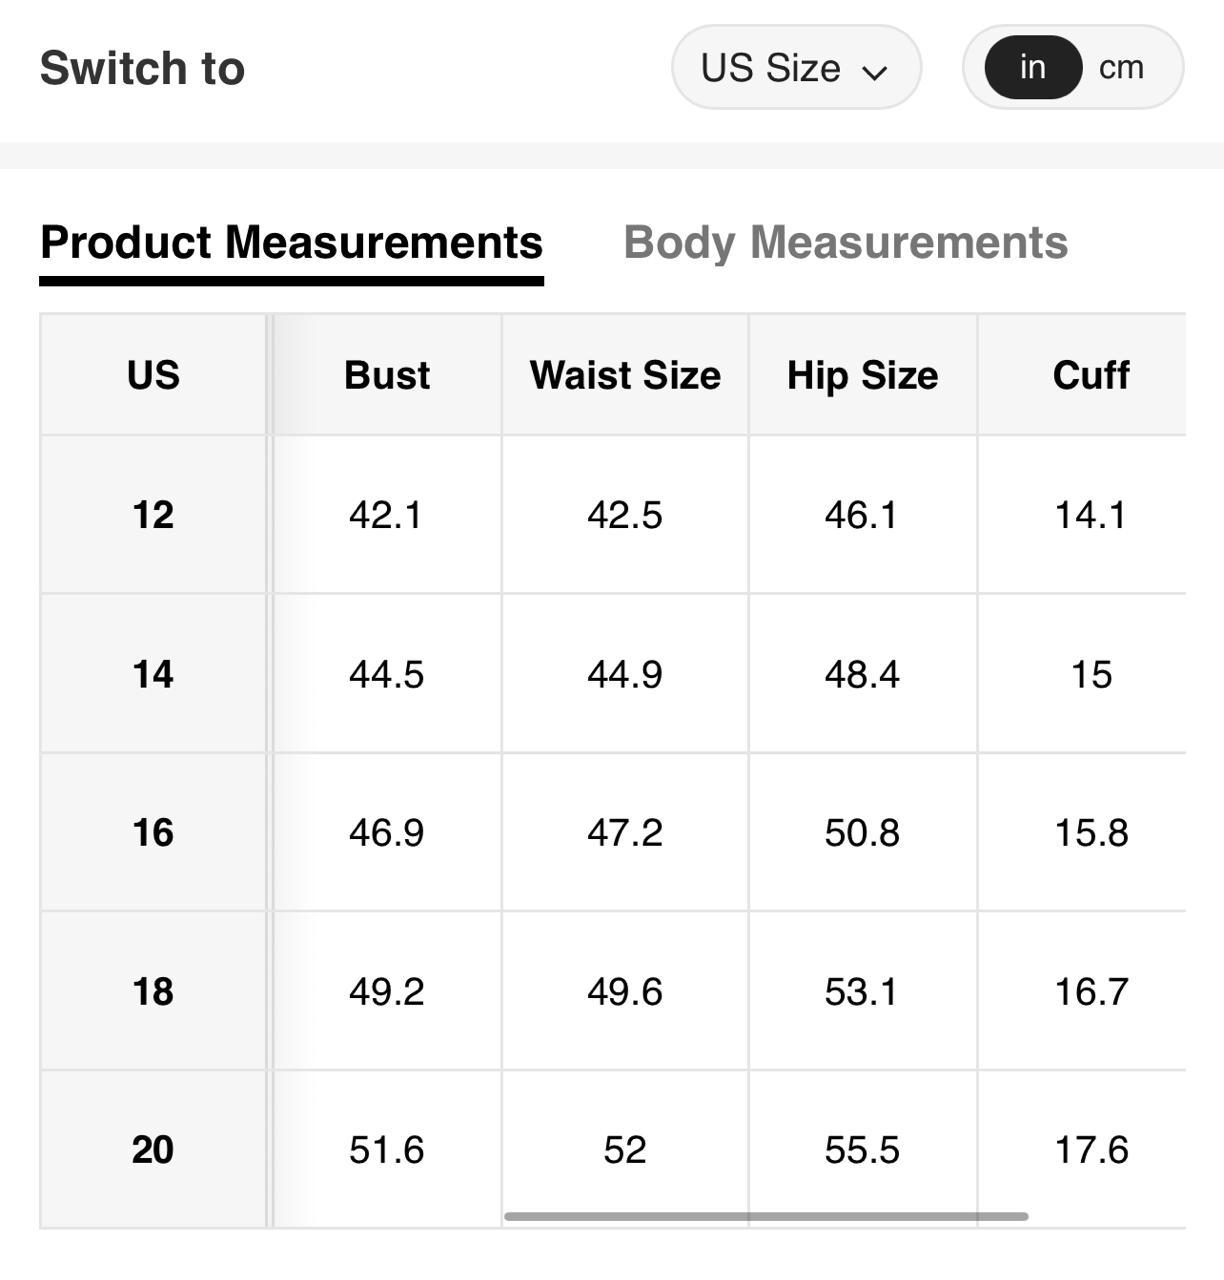1224x1280 pixels.
Task: Click the Bust column header
Action: (387, 375)
